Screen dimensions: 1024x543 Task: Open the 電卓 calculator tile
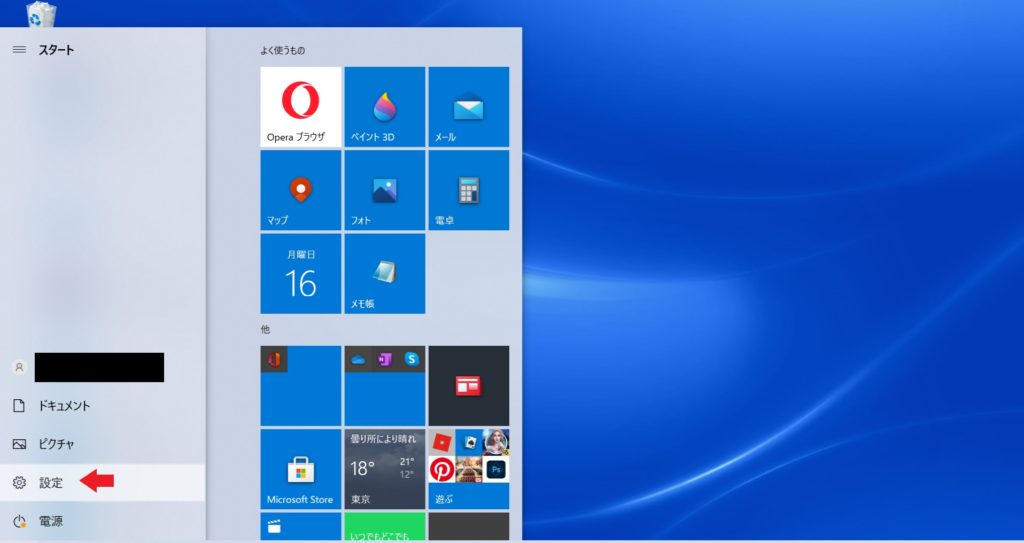point(469,190)
